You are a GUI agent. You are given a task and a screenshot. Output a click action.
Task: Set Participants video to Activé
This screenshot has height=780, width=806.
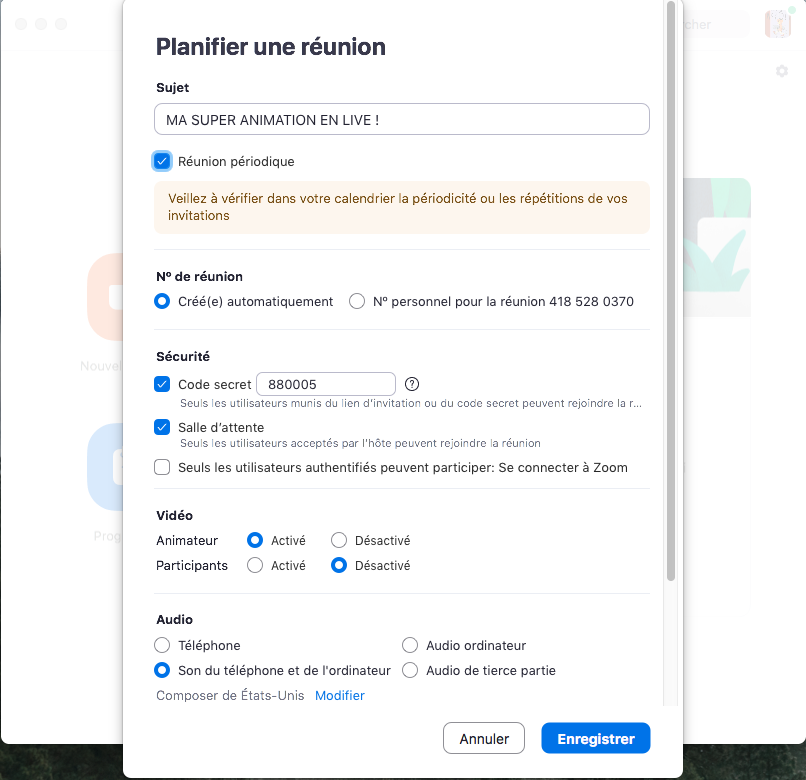(x=255, y=565)
